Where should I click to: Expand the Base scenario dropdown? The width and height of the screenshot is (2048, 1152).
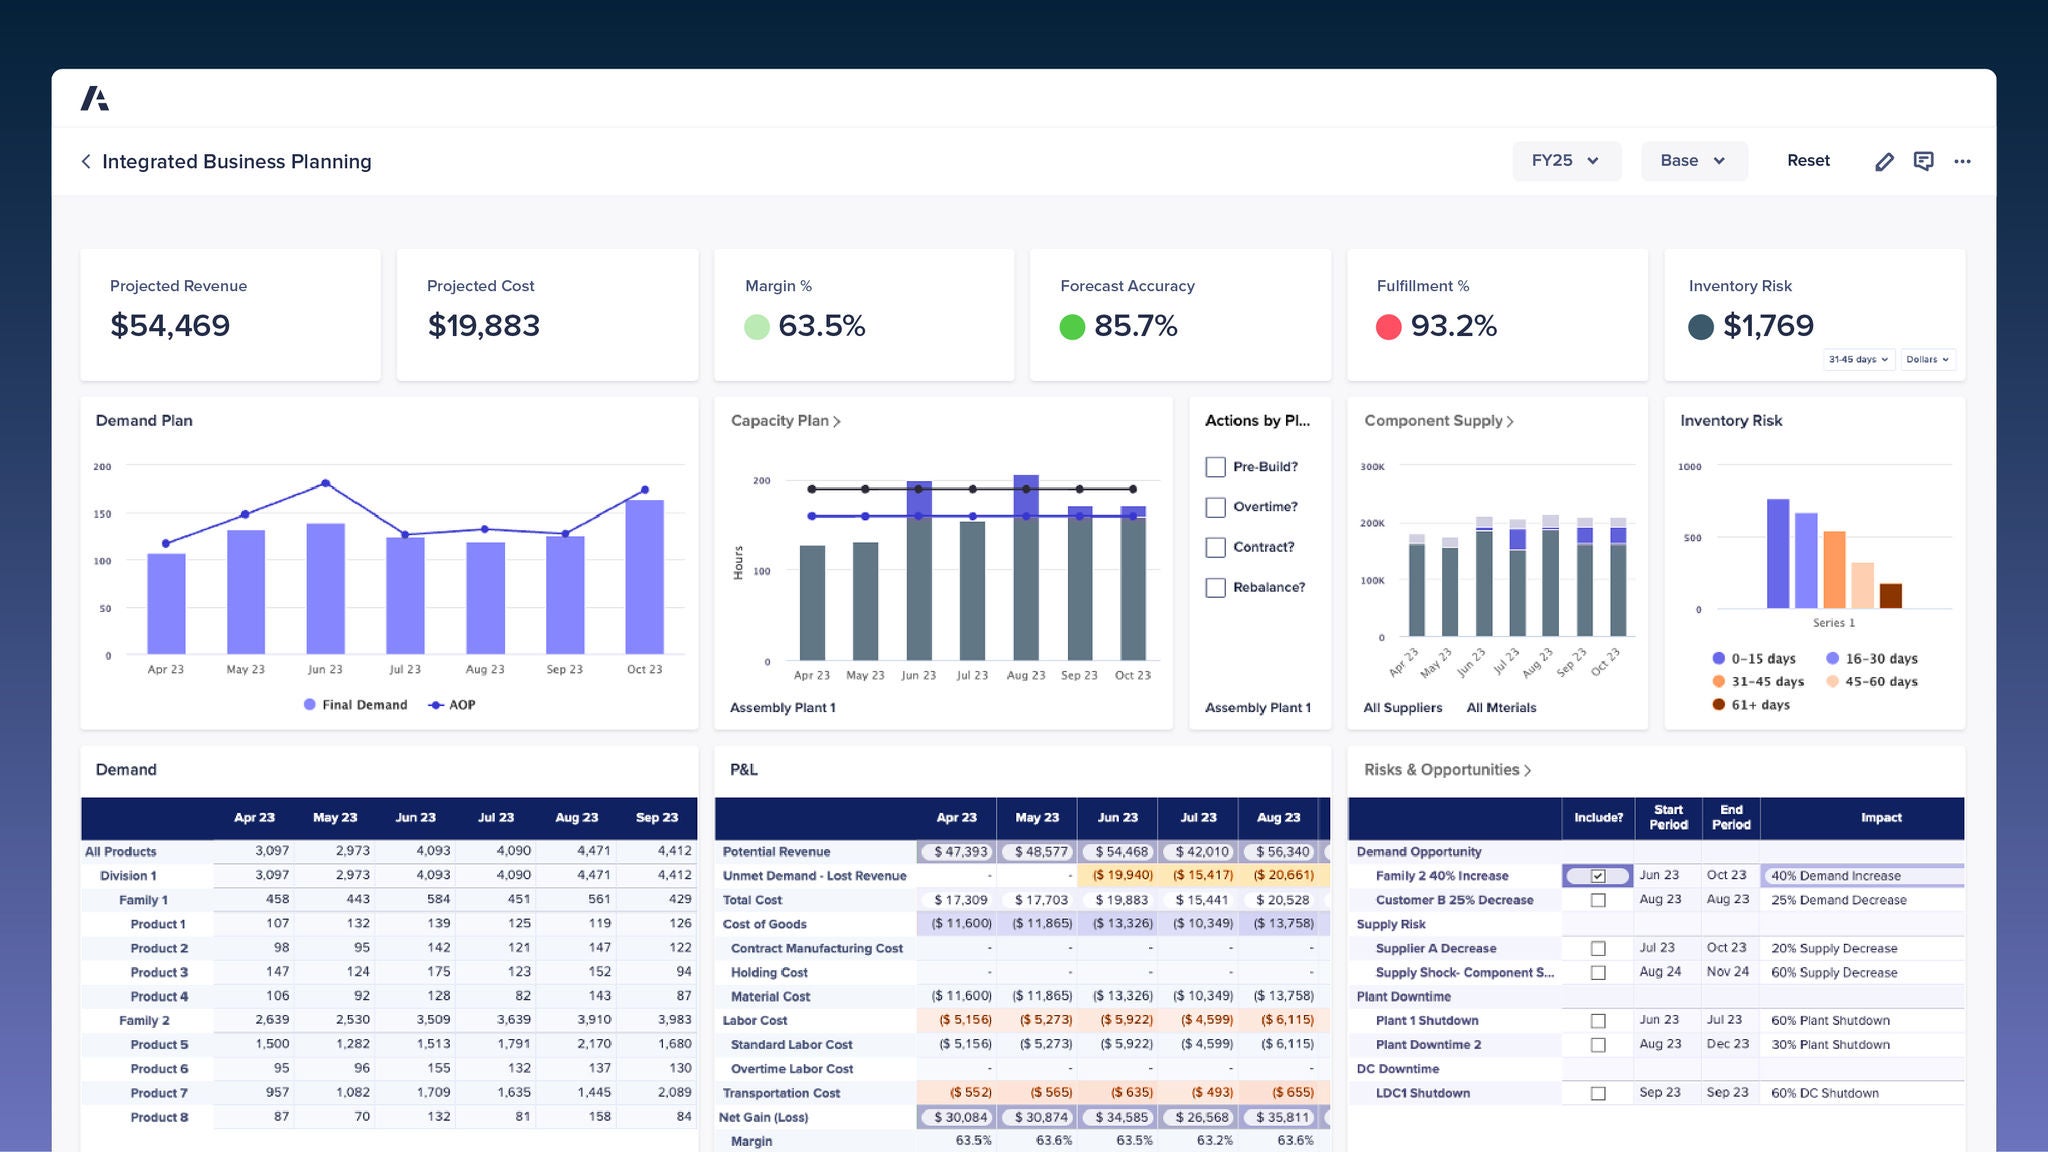pyautogui.click(x=1693, y=161)
